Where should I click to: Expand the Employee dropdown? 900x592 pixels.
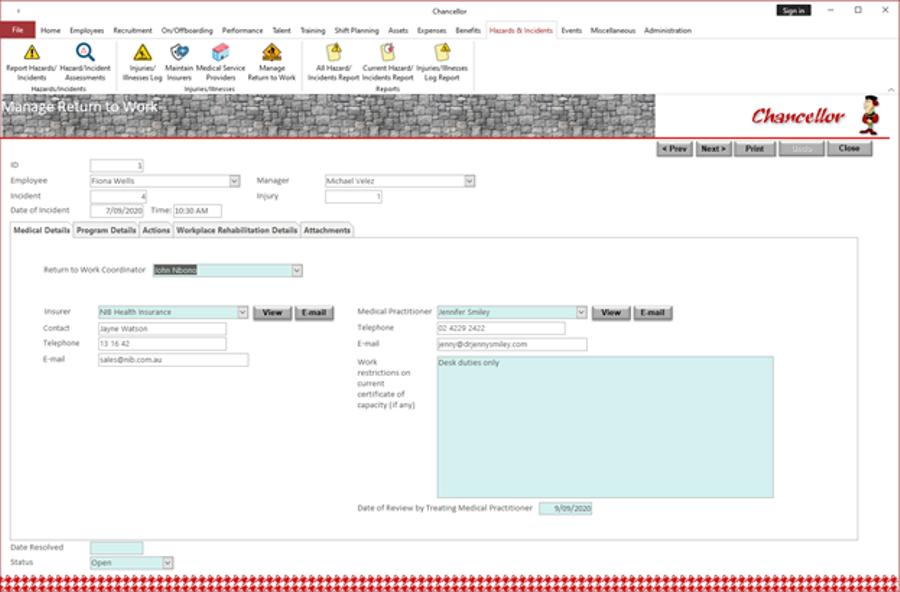click(234, 181)
